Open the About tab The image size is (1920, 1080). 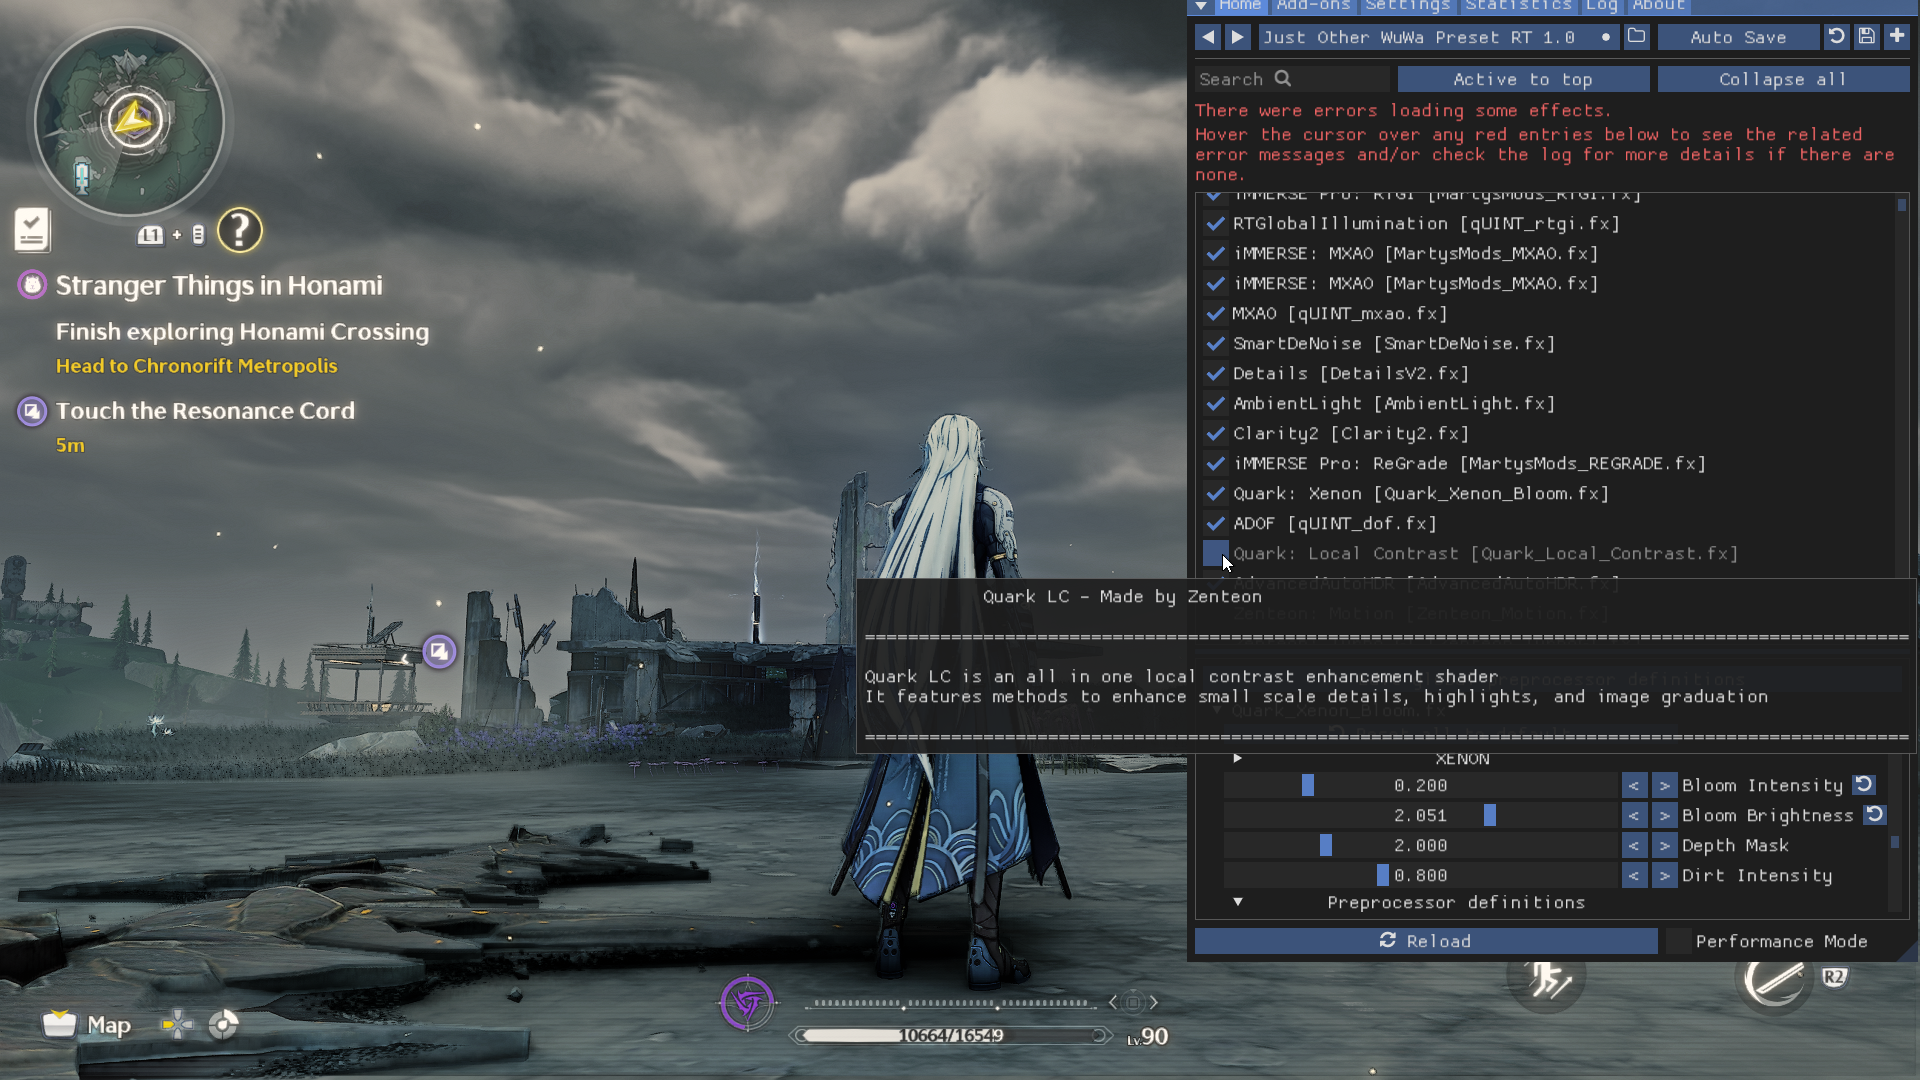1659,6
